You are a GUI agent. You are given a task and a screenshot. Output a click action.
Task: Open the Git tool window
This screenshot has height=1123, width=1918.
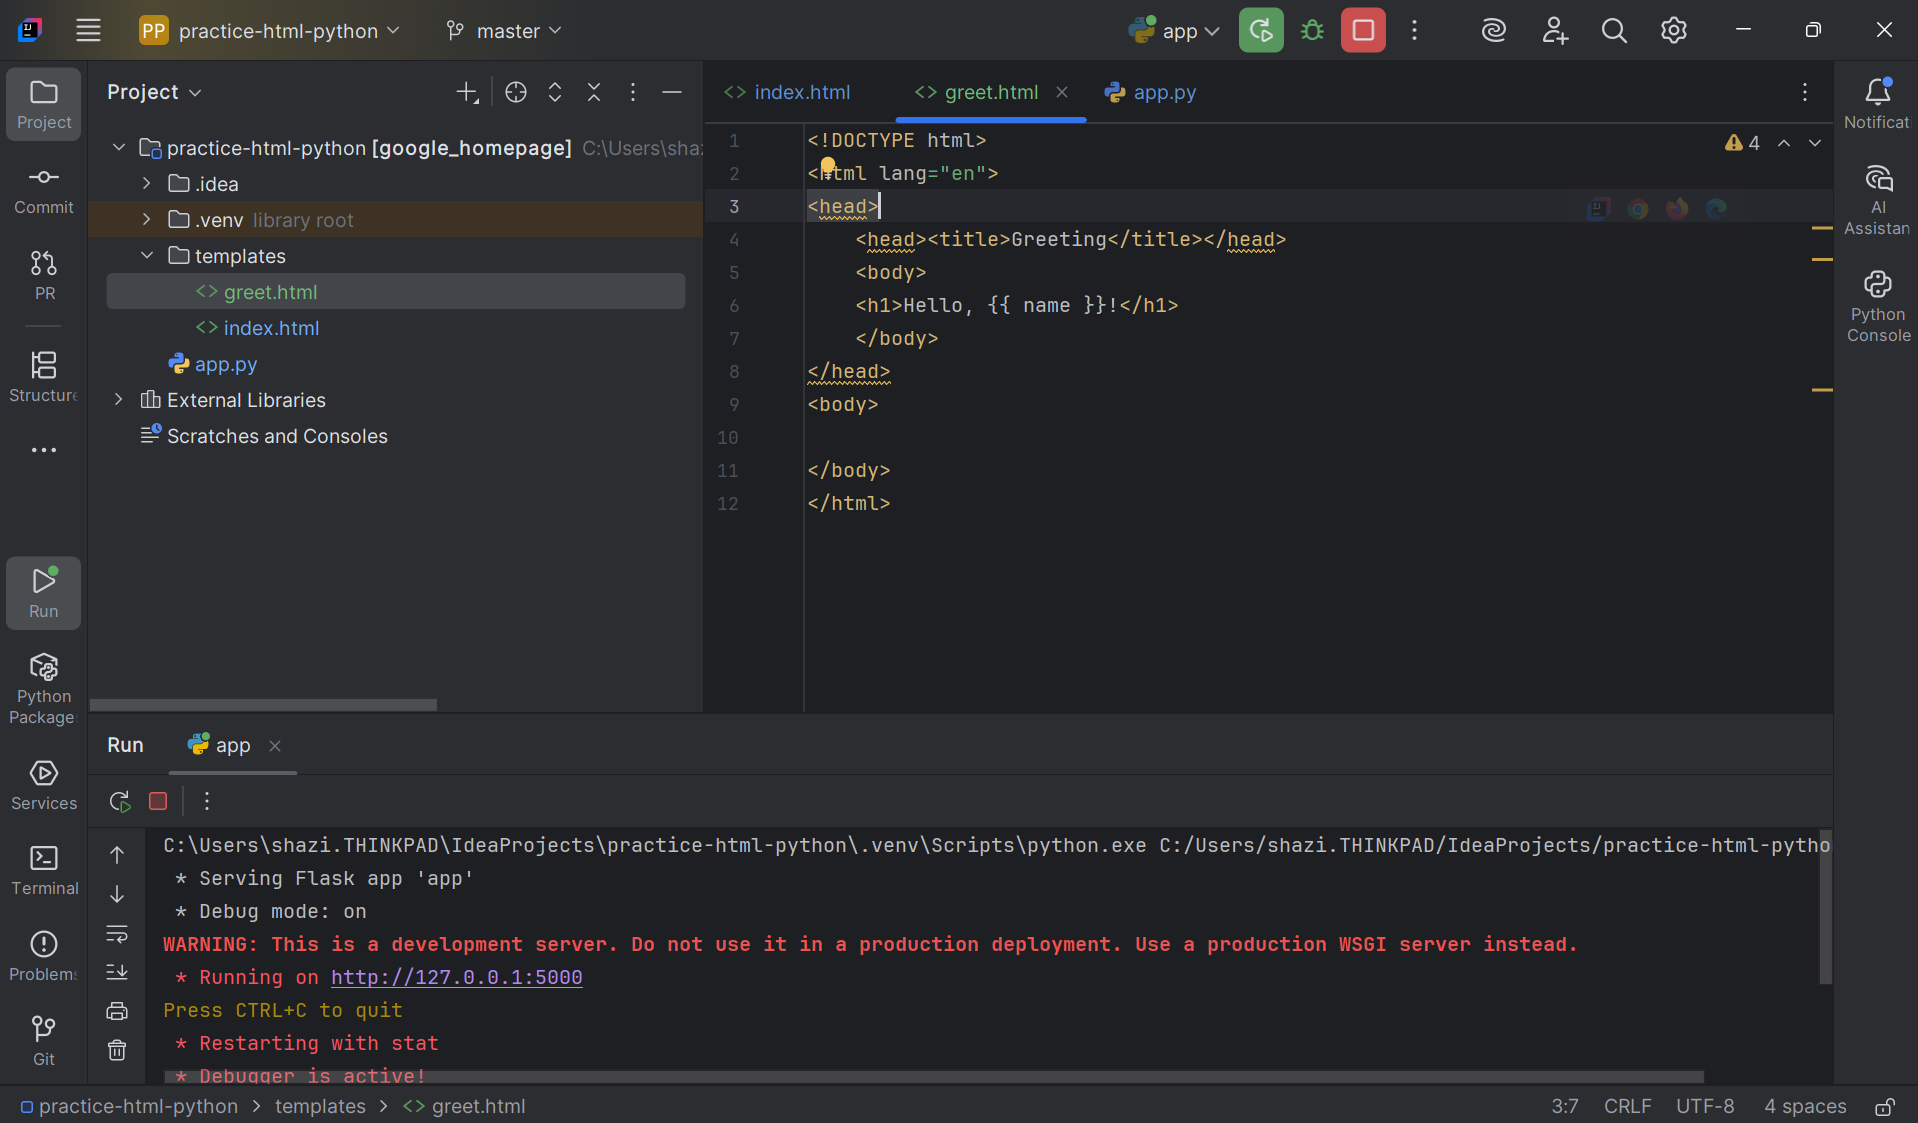point(44,1041)
